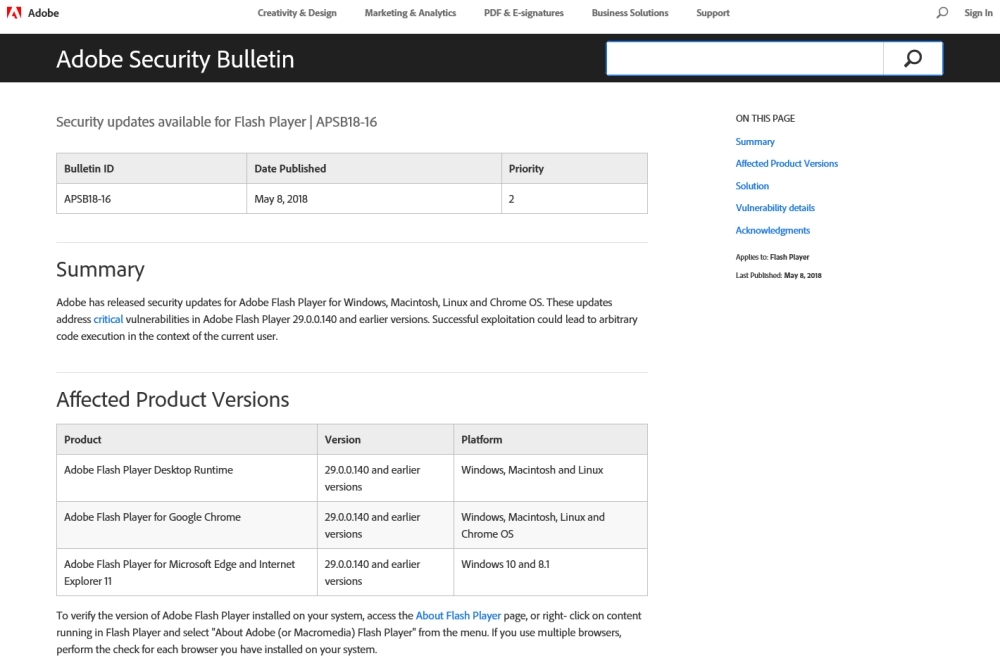Follow the 'critical' link in Summary

tap(108, 319)
